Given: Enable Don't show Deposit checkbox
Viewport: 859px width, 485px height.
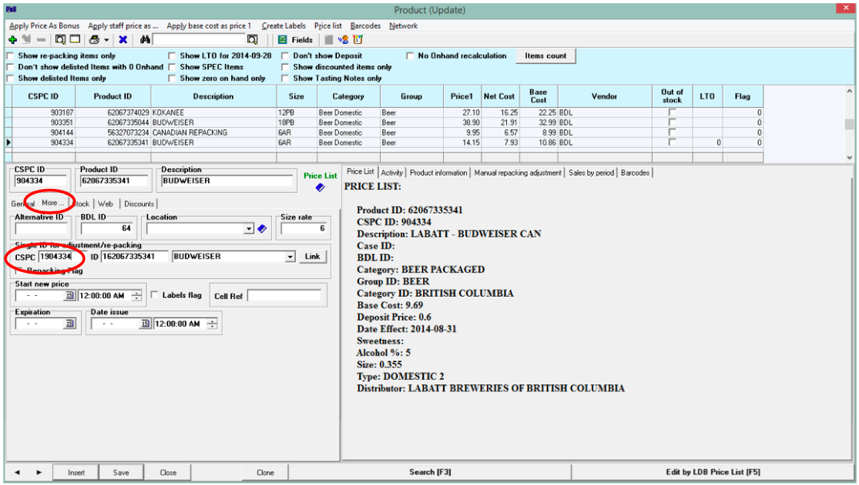Looking at the screenshot, I should pyautogui.click(x=285, y=56).
